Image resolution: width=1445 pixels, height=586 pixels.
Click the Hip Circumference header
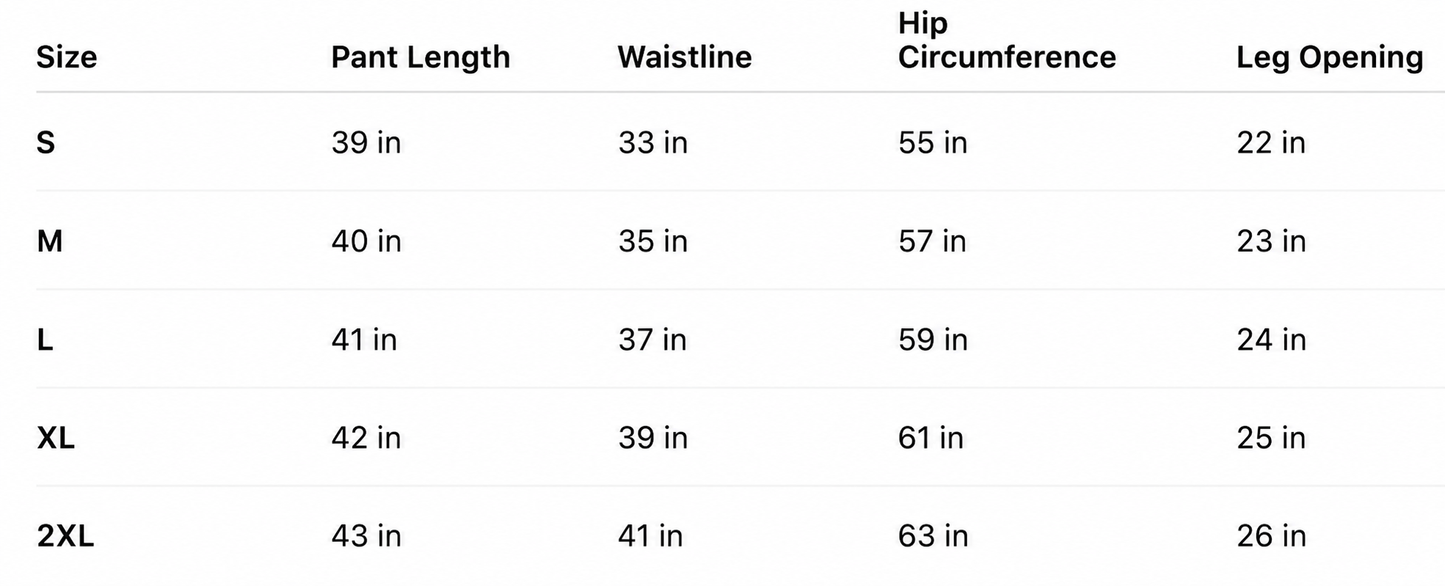[1006, 40]
